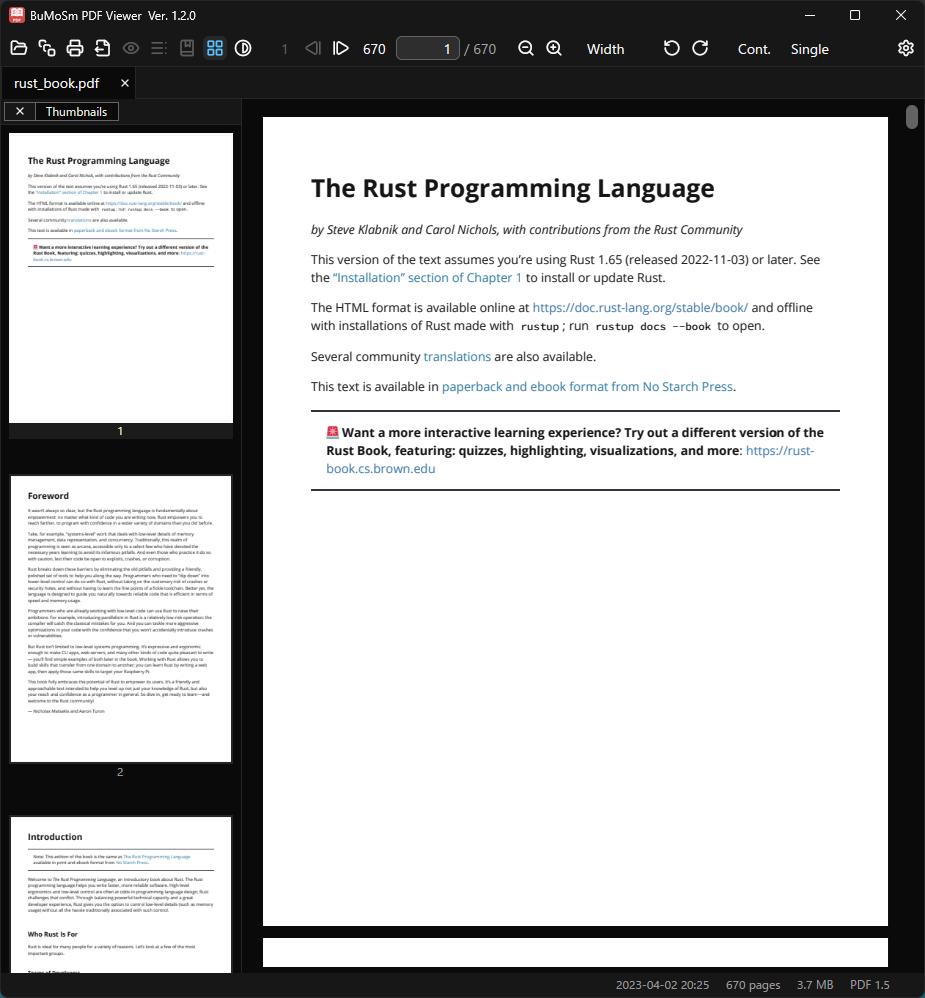This screenshot has width=925, height=998.
Task: Go to first page number 1
Action: (285, 49)
